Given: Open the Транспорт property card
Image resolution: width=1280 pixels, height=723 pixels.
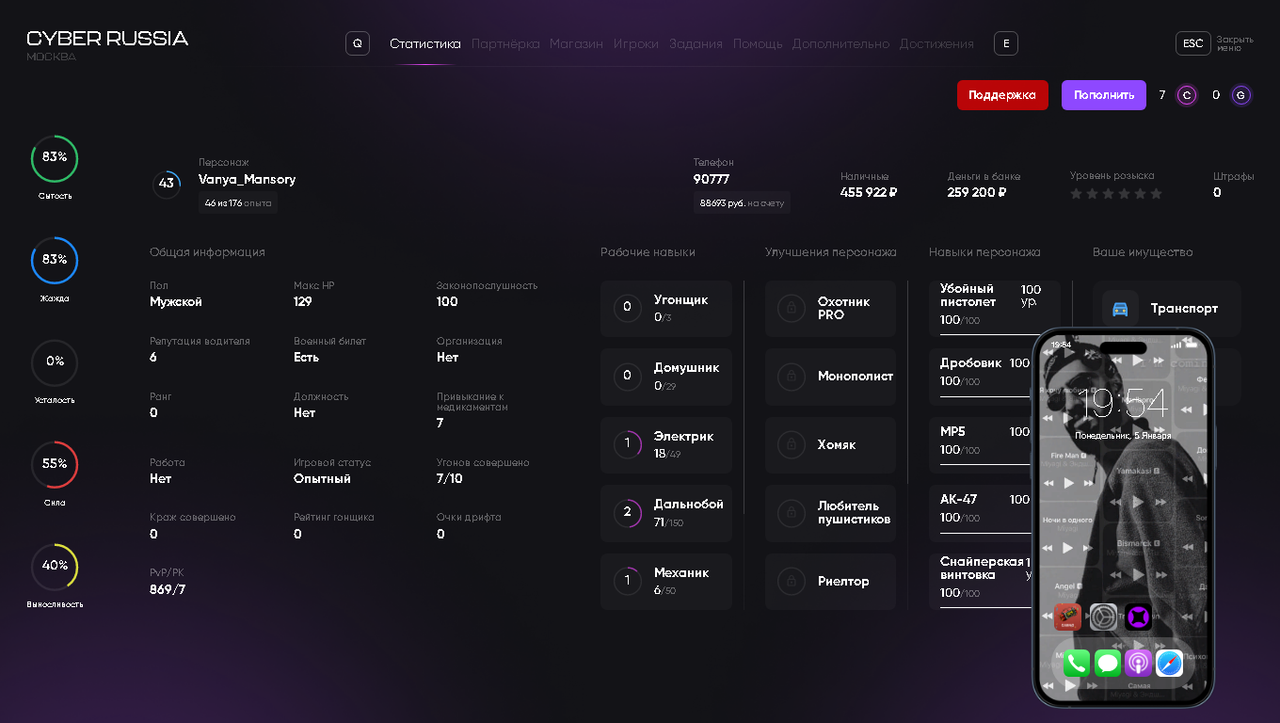Looking at the screenshot, I should coord(1166,309).
